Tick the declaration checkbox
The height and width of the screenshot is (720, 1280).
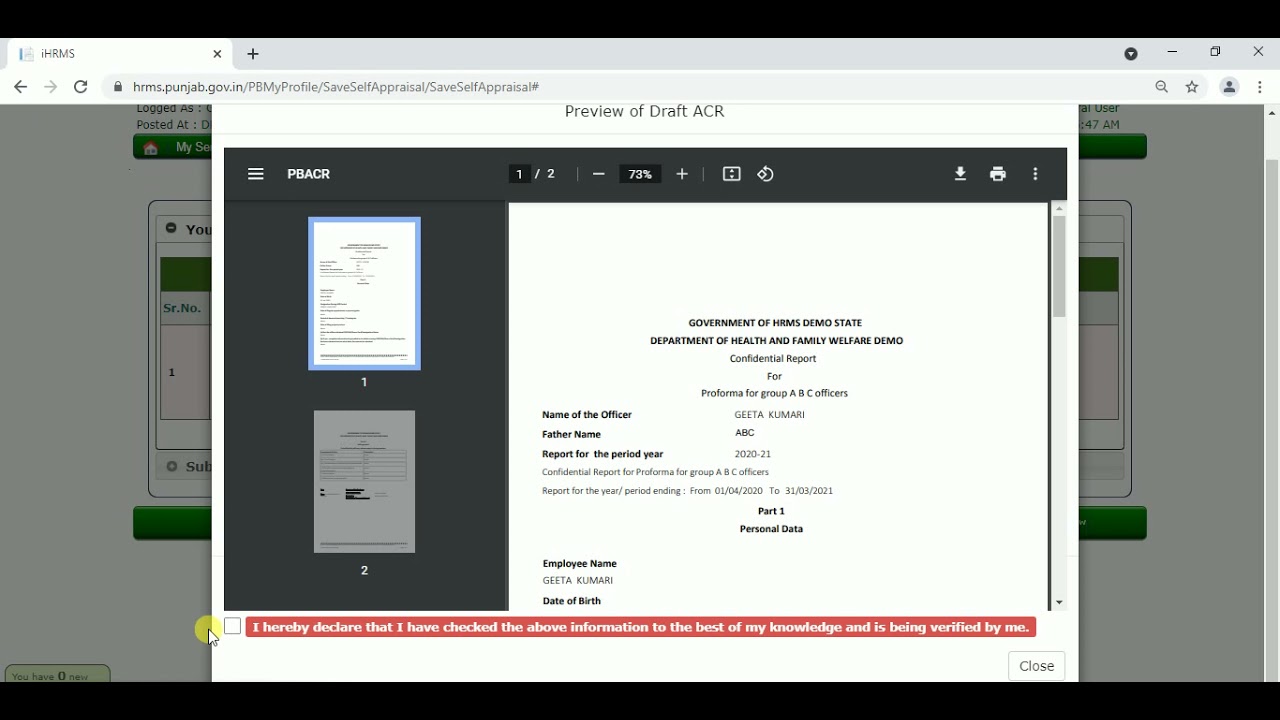233,626
